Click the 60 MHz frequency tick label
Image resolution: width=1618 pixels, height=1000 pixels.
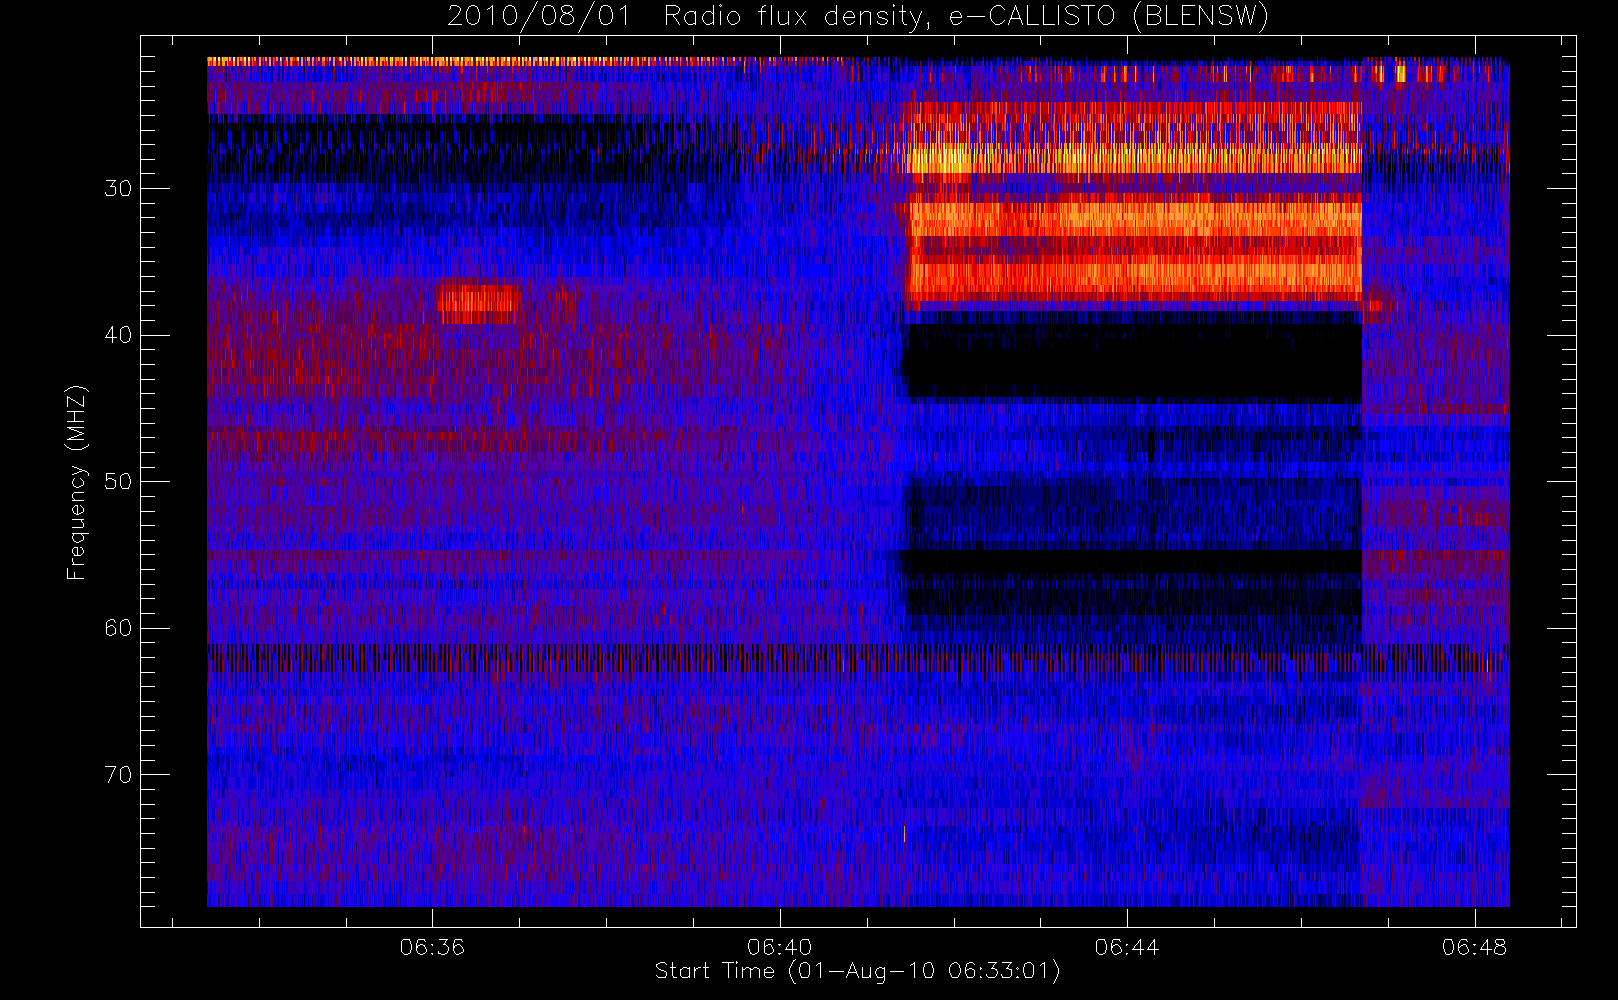(118, 628)
